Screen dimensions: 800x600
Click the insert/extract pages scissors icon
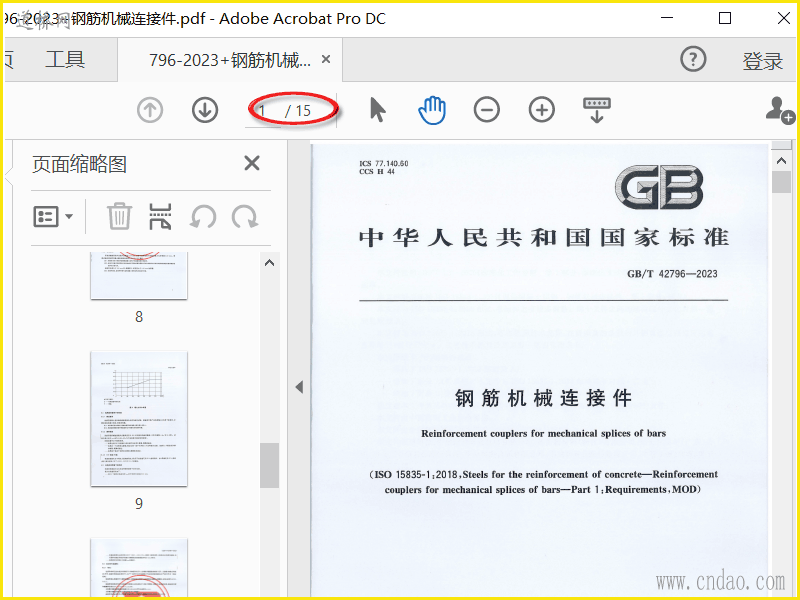160,216
